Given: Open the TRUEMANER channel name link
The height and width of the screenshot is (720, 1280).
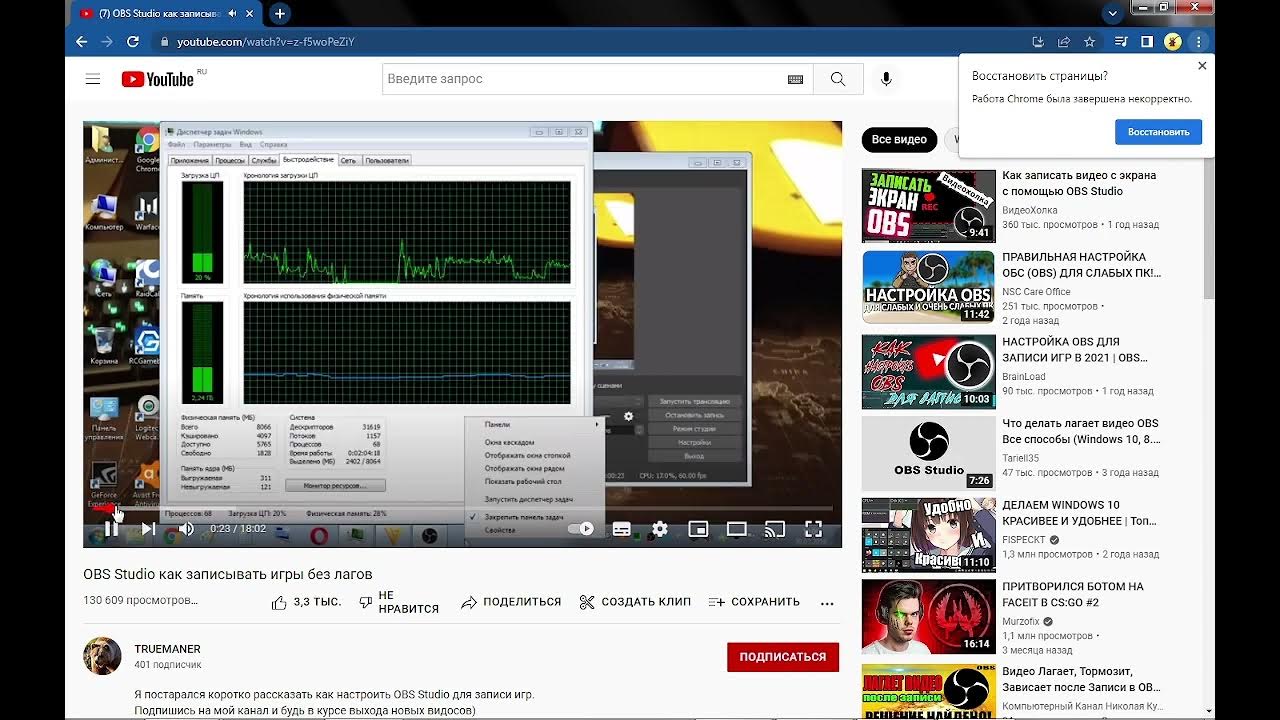Looking at the screenshot, I should (x=168, y=649).
